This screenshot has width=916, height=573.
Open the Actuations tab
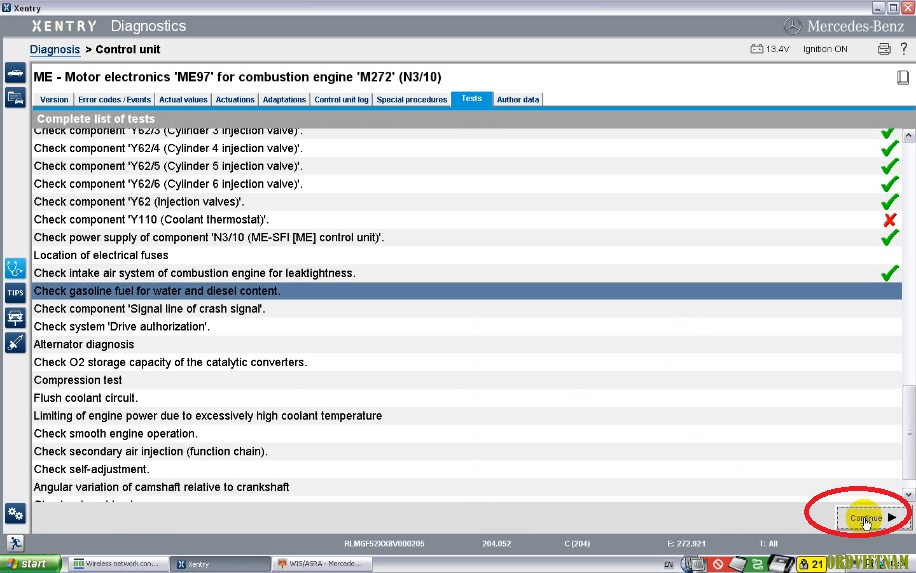tap(235, 100)
